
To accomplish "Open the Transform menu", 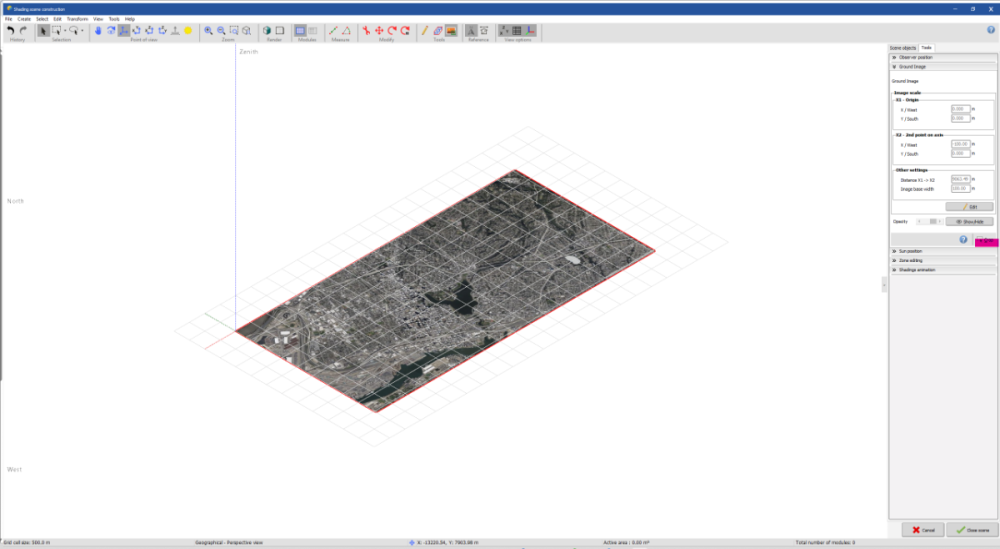I will 77,19.
